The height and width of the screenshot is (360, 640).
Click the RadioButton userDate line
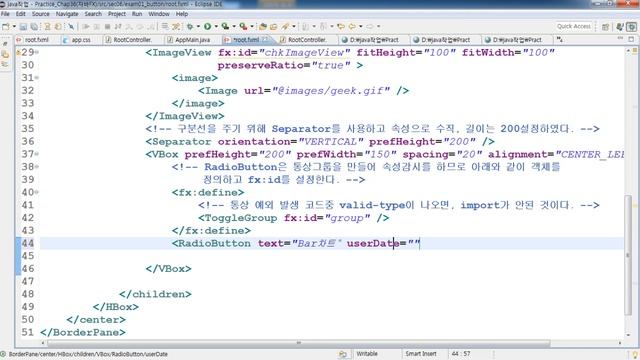point(296,243)
